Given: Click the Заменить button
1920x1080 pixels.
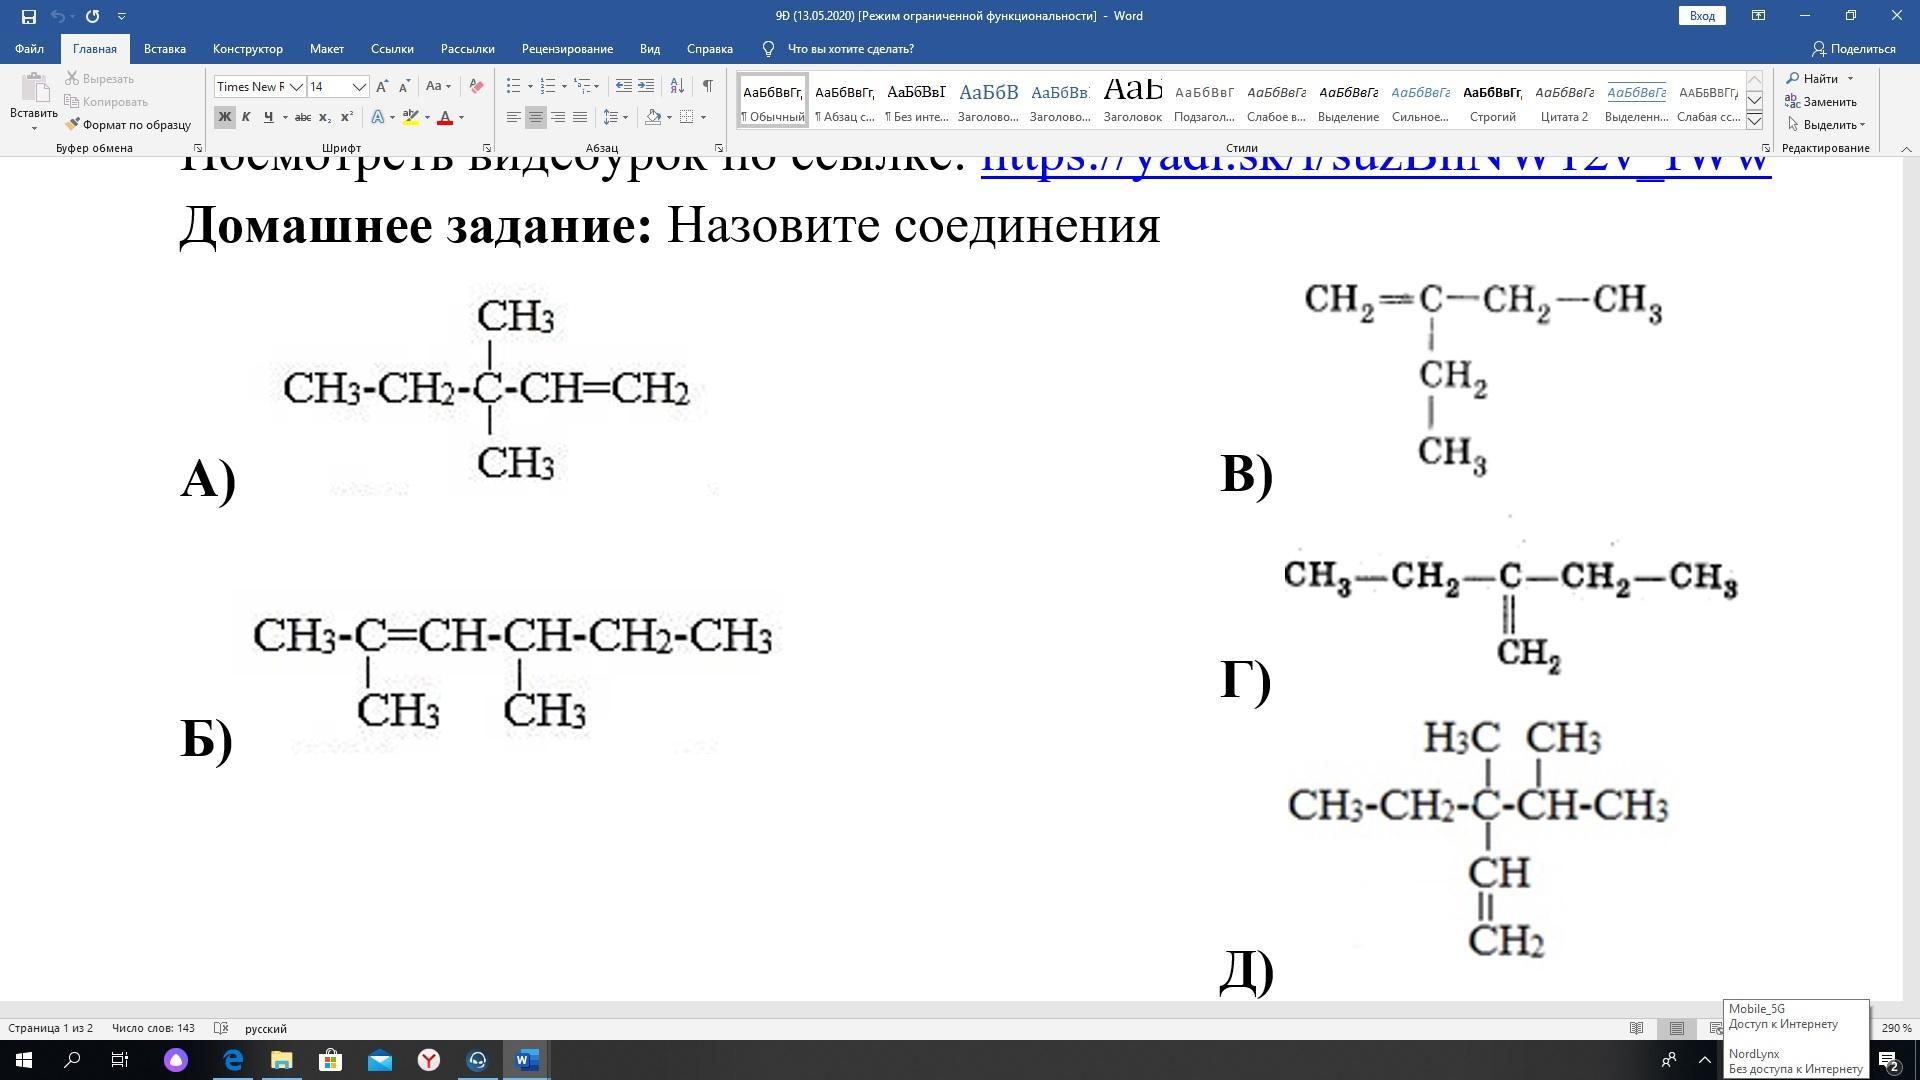Looking at the screenshot, I should click(1820, 102).
